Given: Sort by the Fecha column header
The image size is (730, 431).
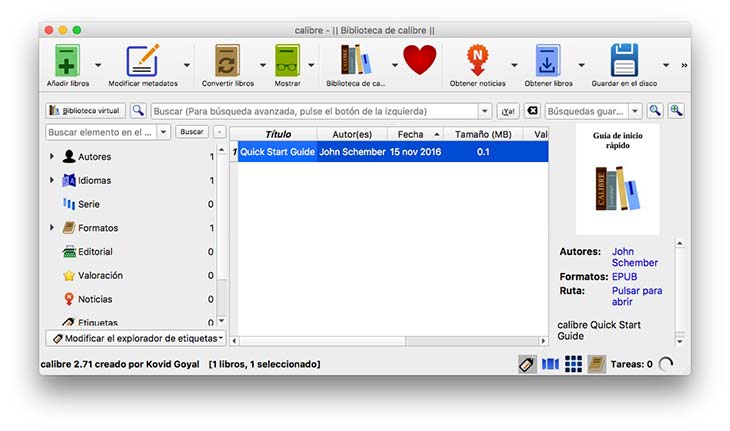Looking at the screenshot, I should point(415,134).
